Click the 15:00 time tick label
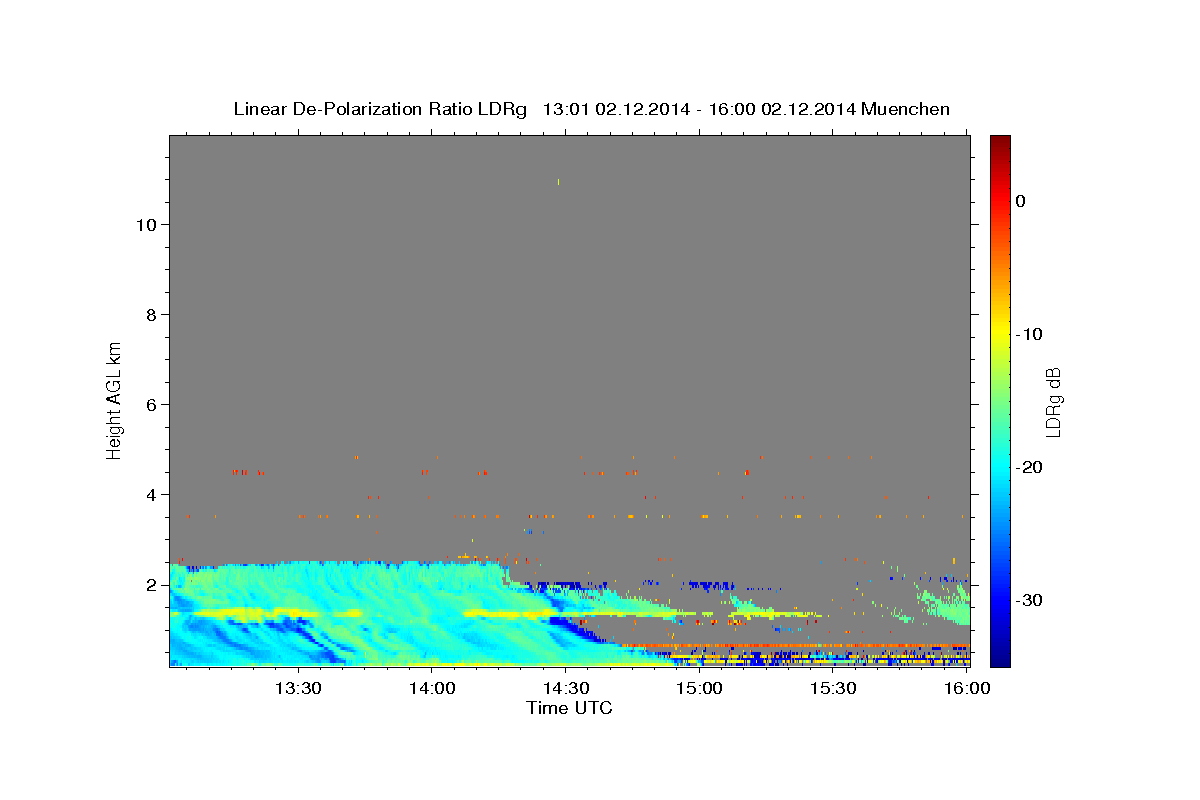 pos(699,689)
